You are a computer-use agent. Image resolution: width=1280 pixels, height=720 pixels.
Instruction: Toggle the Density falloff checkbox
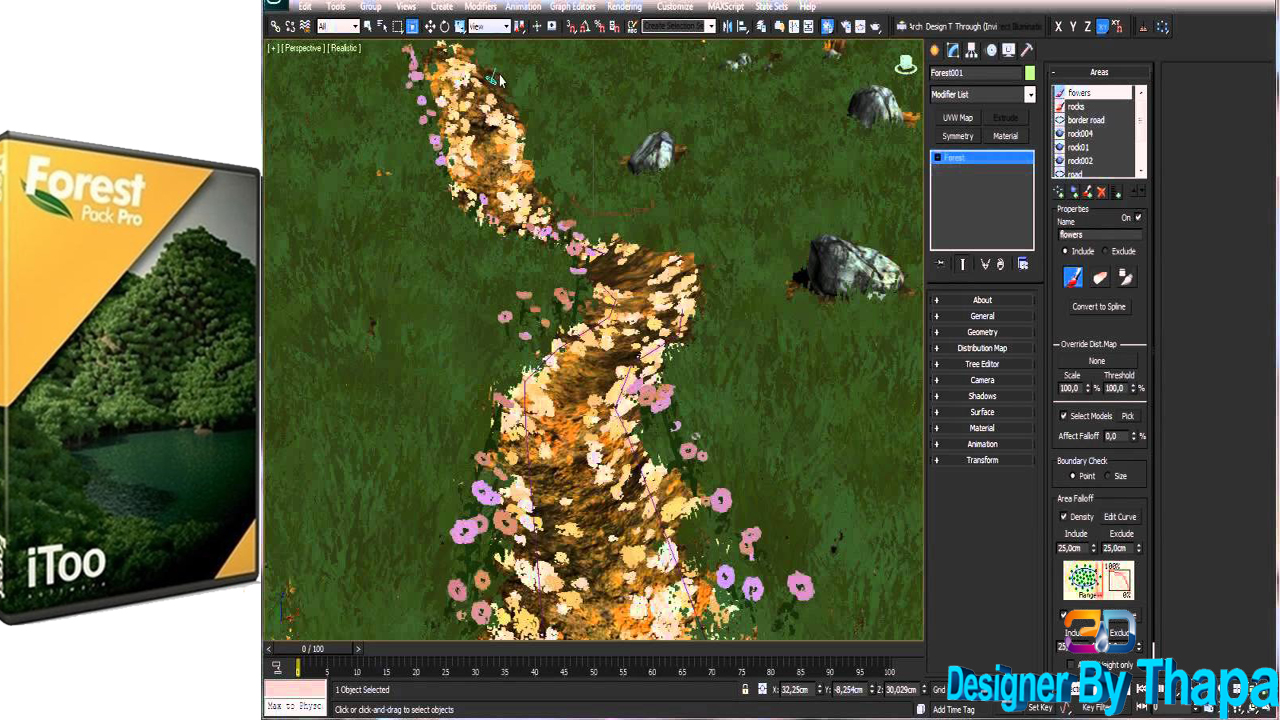coord(1063,517)
